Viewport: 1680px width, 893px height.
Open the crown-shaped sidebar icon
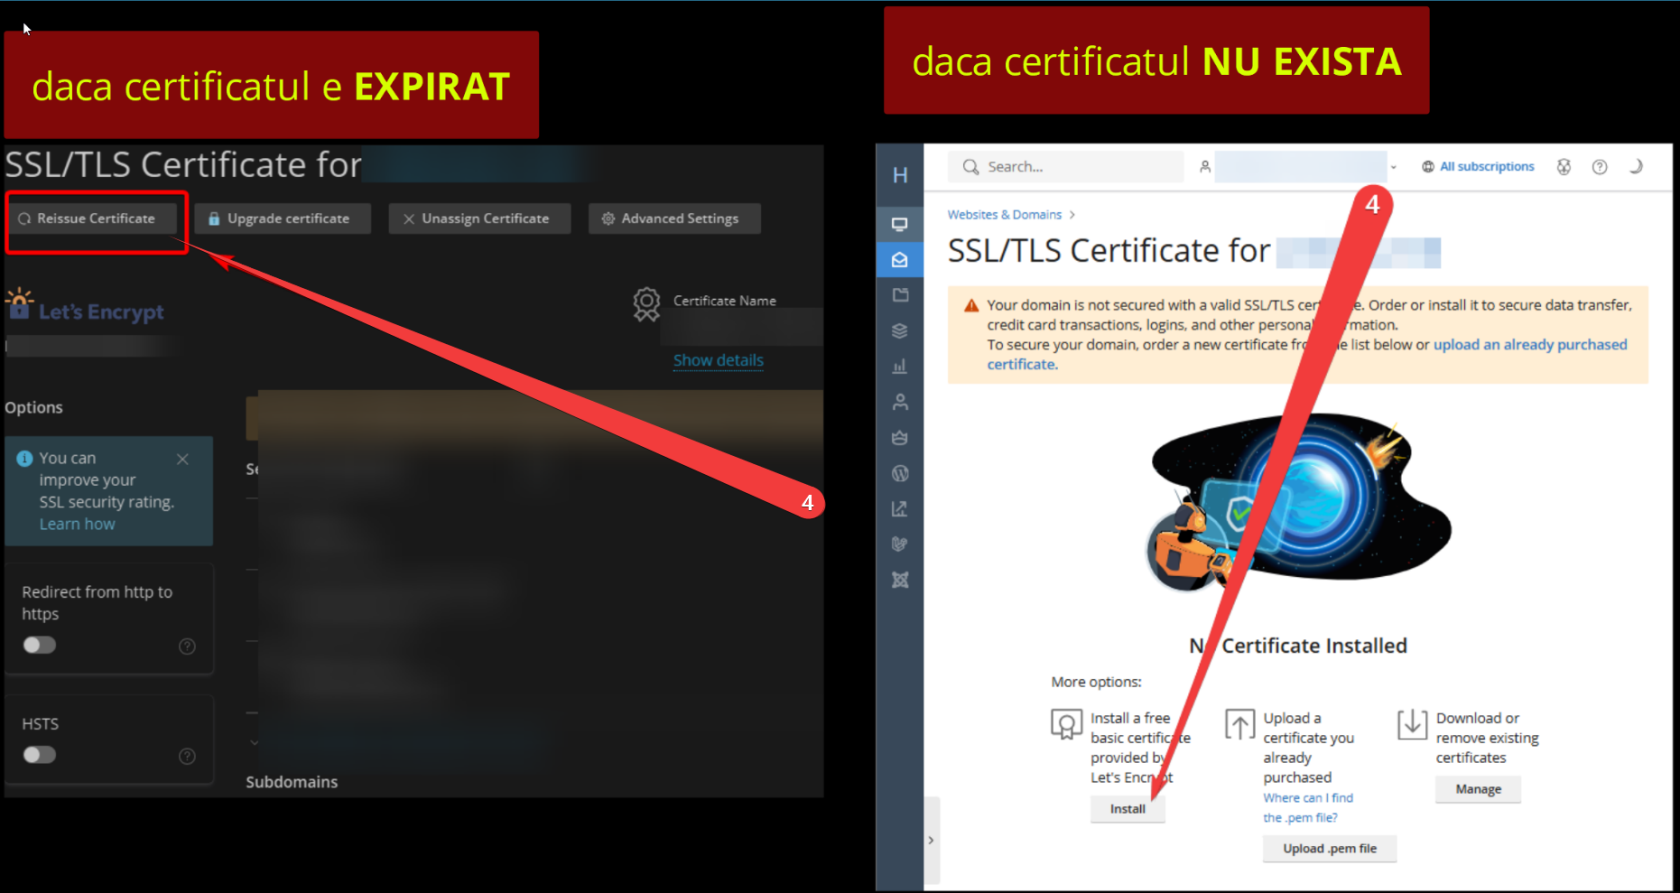[900, 437]
